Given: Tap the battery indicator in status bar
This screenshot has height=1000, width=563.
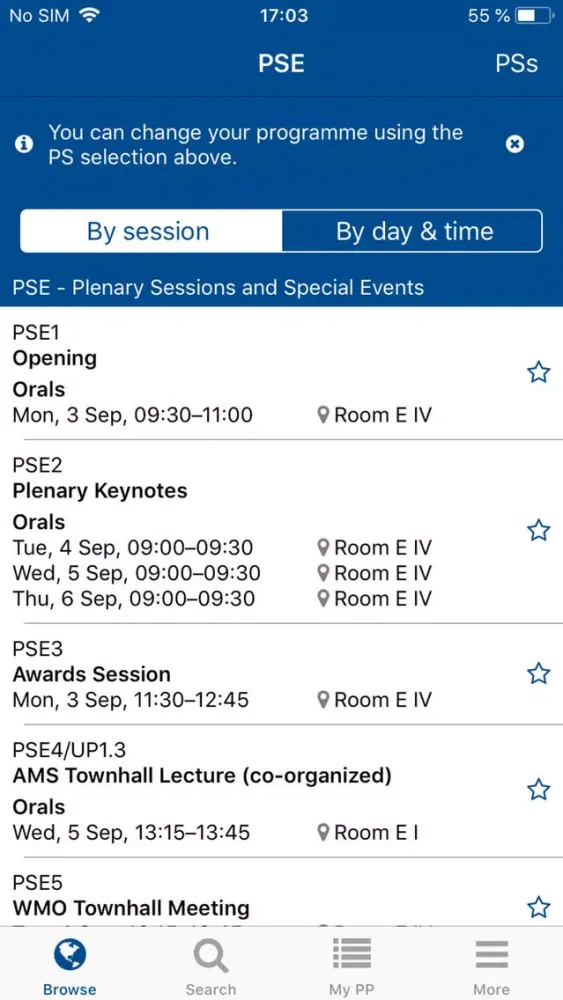Looking at the screenshot, I should (x=534, y=16).
